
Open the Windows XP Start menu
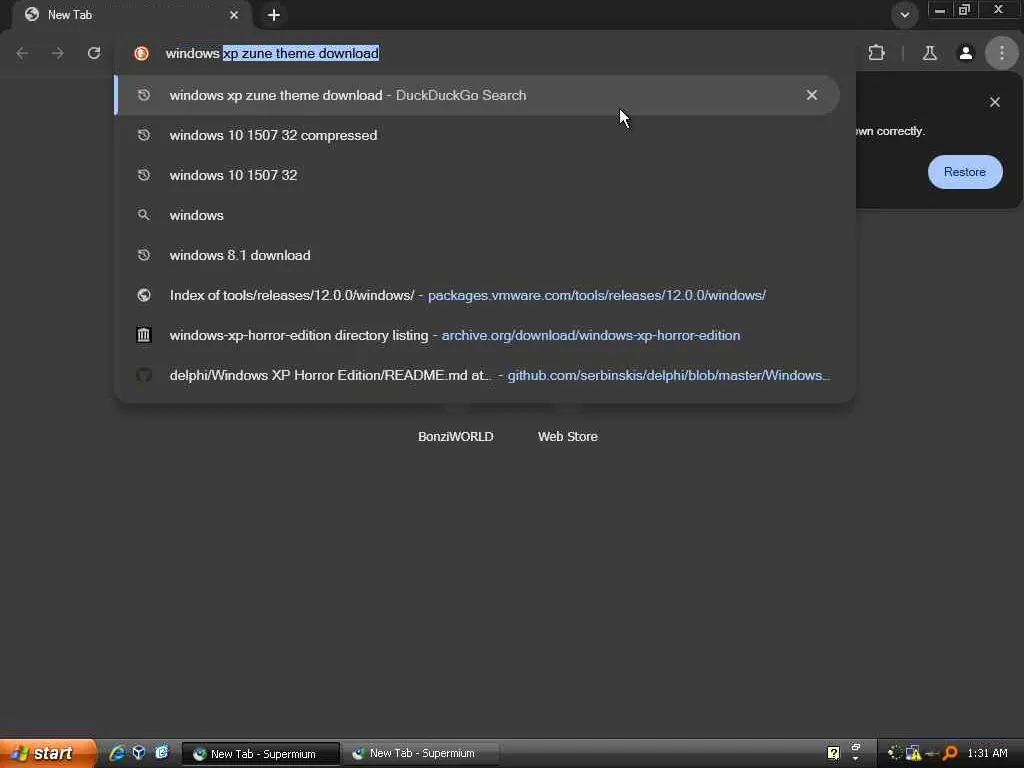[x=48, y=753]
